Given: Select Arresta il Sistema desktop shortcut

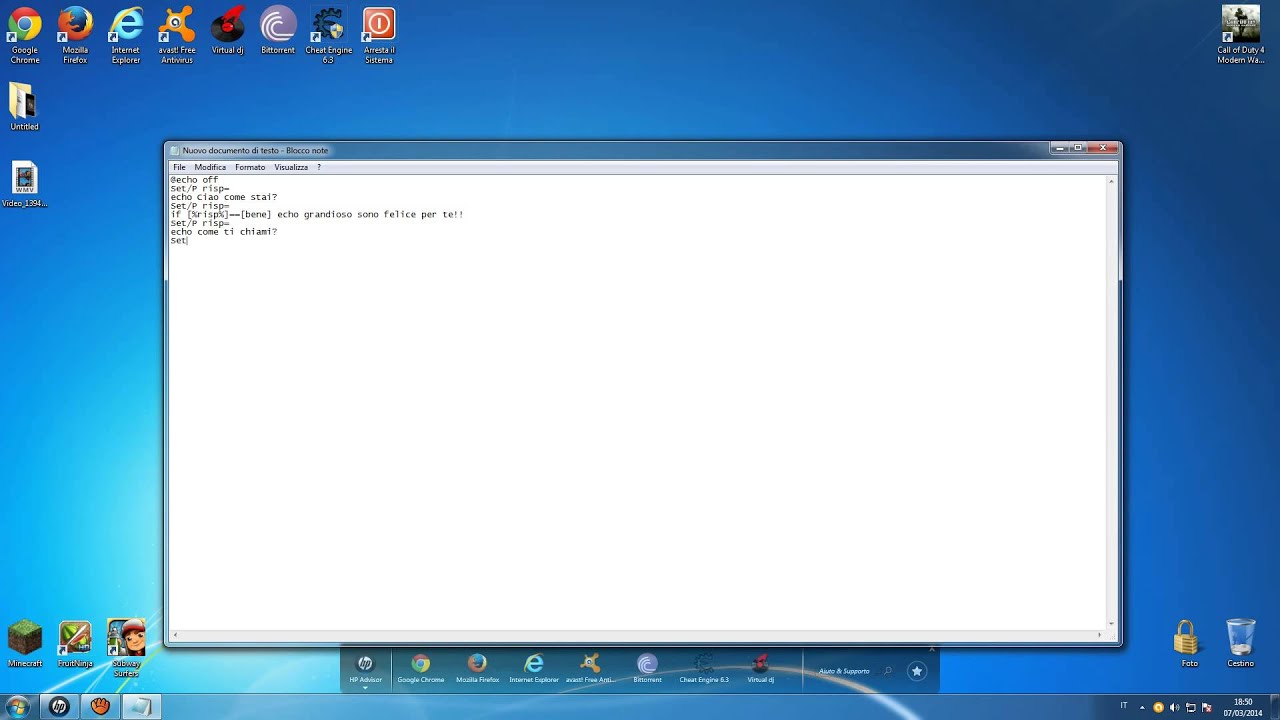Looking at the screenshot, I should click(379, 35).
